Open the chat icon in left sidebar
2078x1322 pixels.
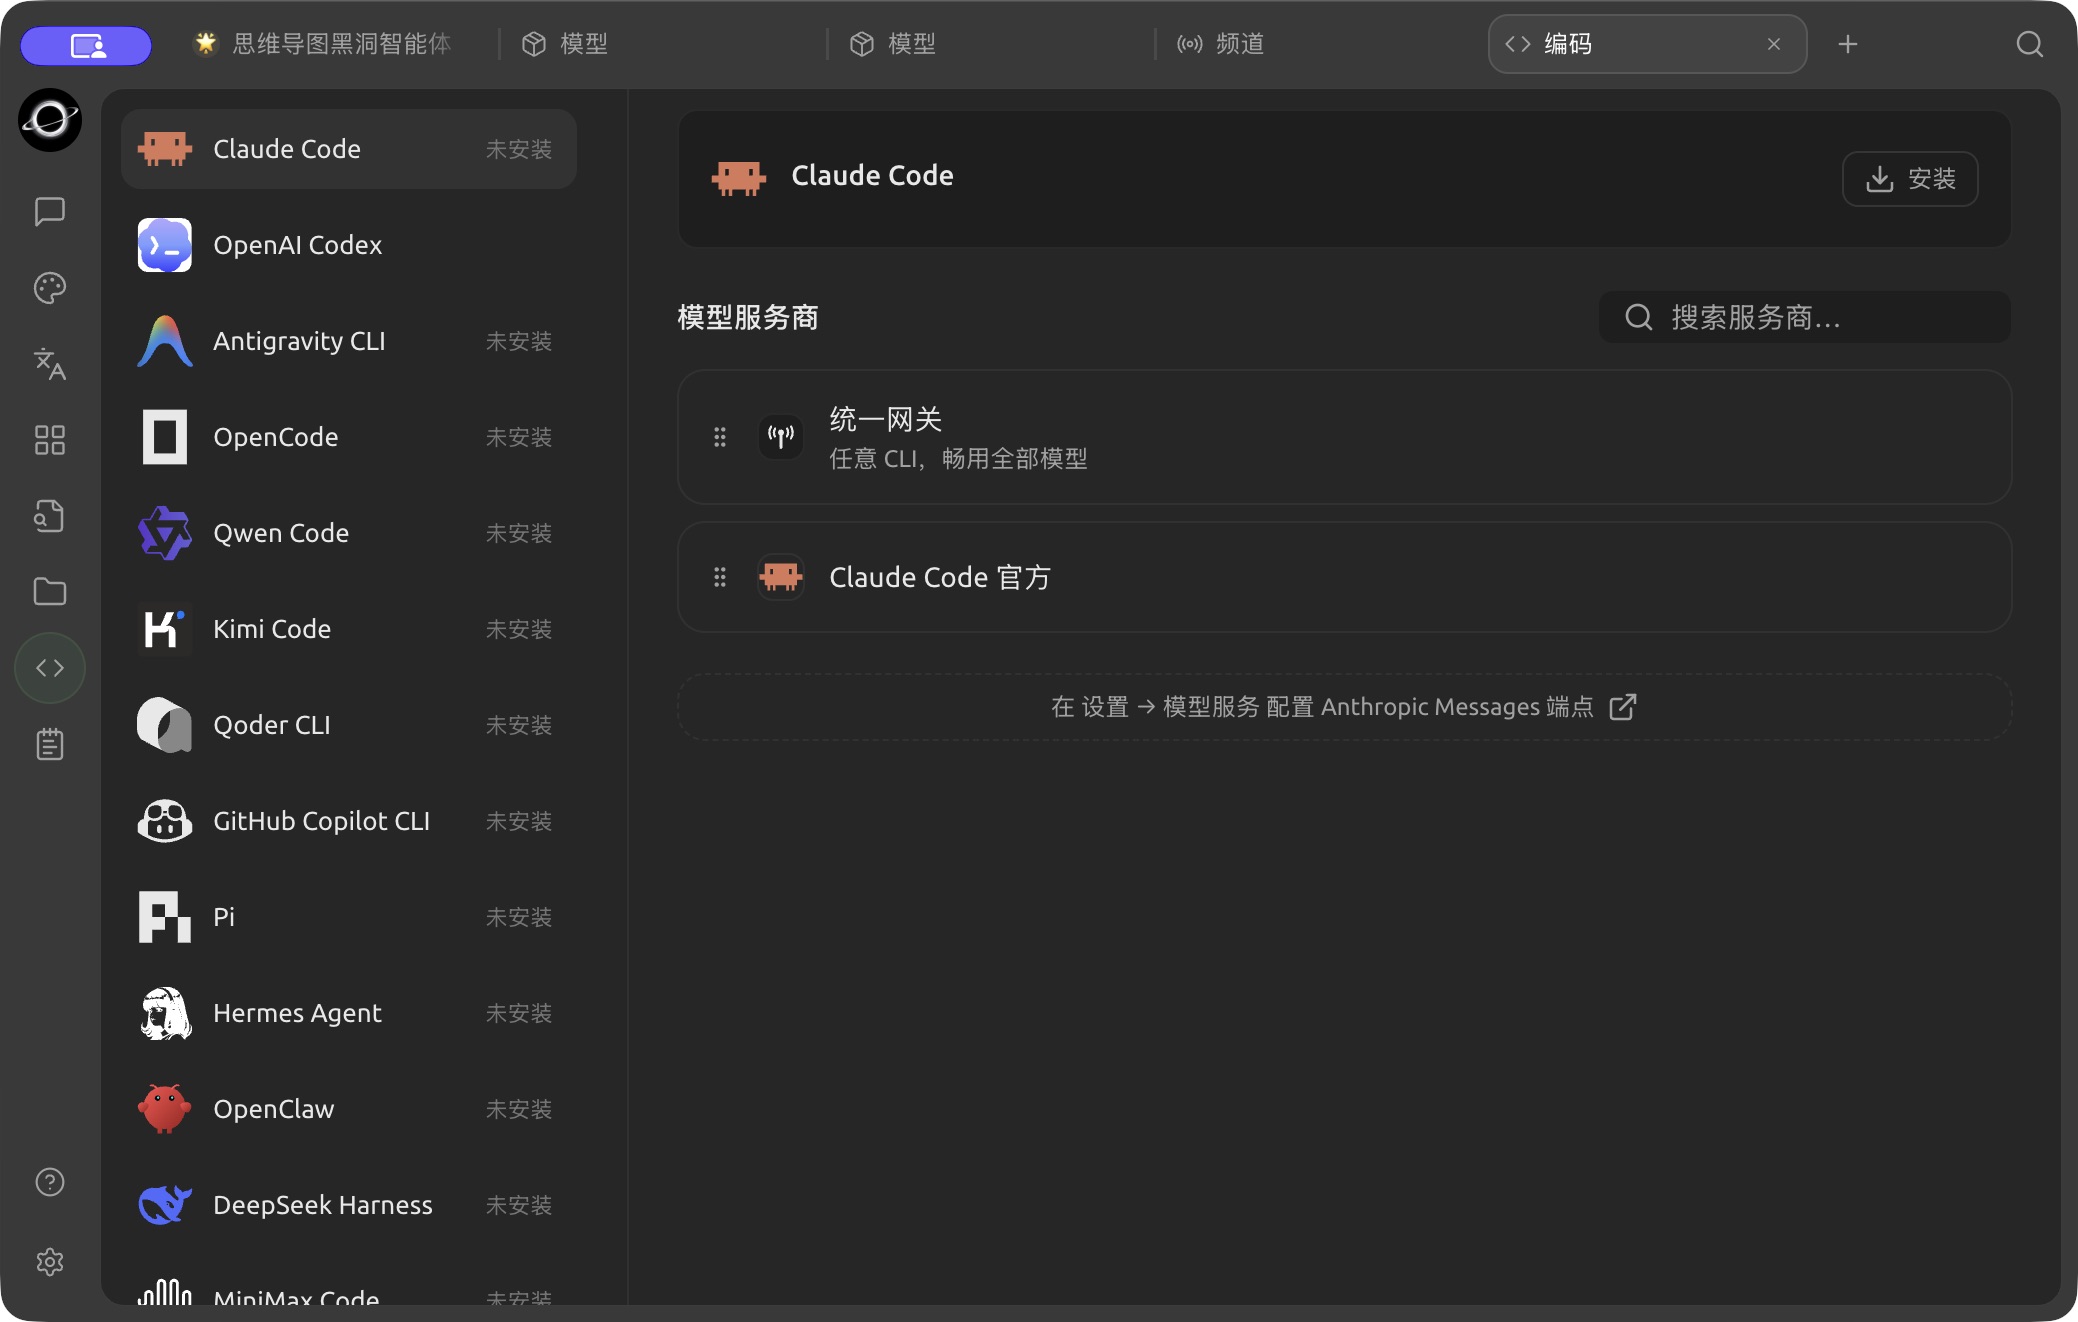coord(50,211)
